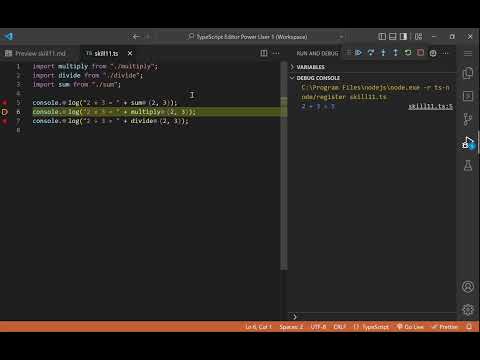Open the Run and Debug more actions menu
480x360 pixels.
pyautogui.click(x=445, y=53)
